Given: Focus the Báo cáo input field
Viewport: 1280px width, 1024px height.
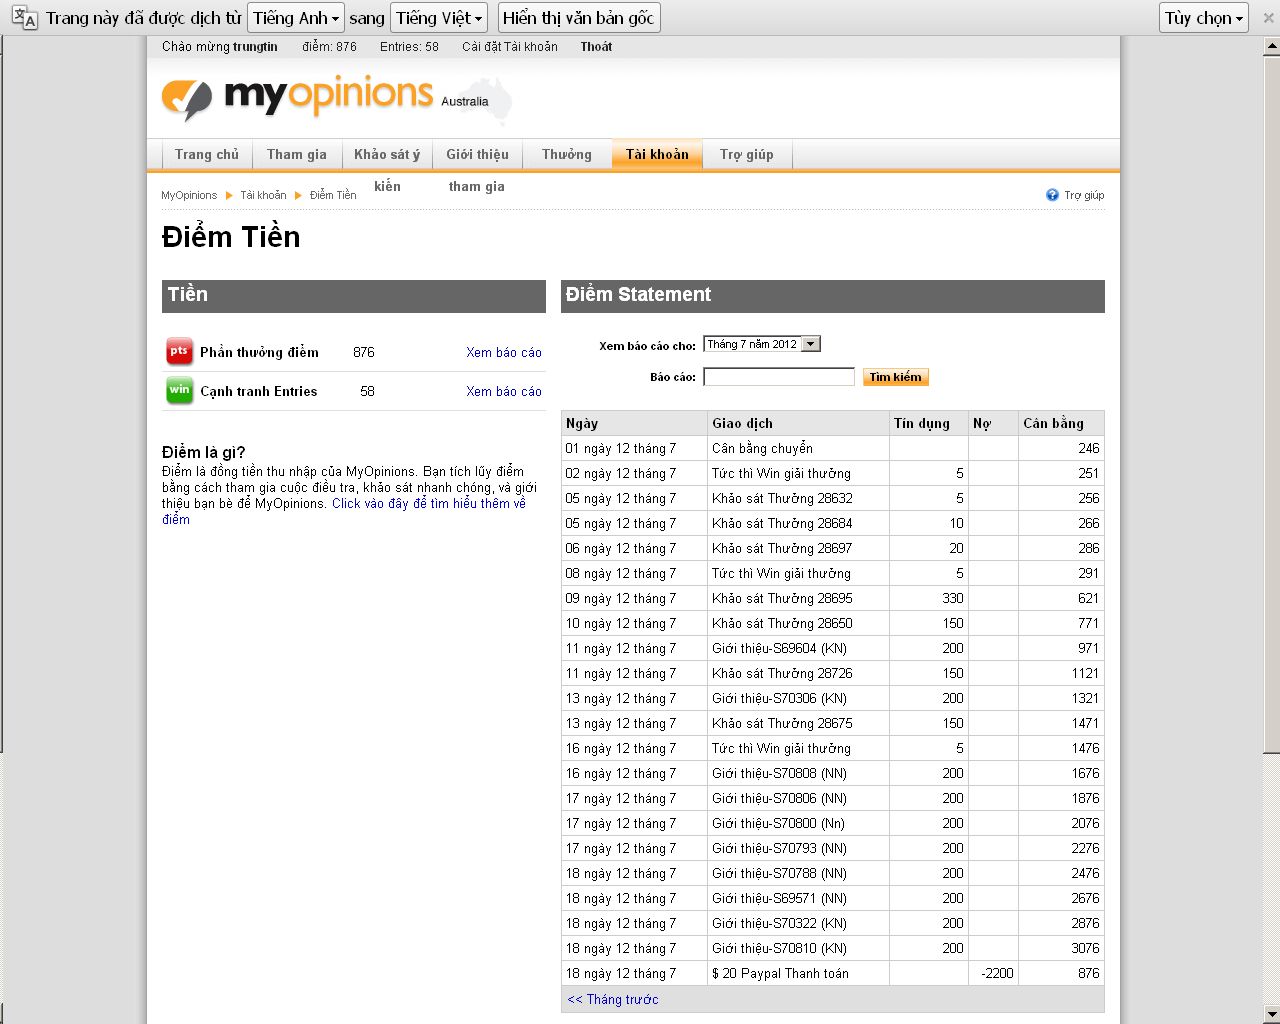Looking at the screenshot, I should pyautogui.click(x=779, y=377).
